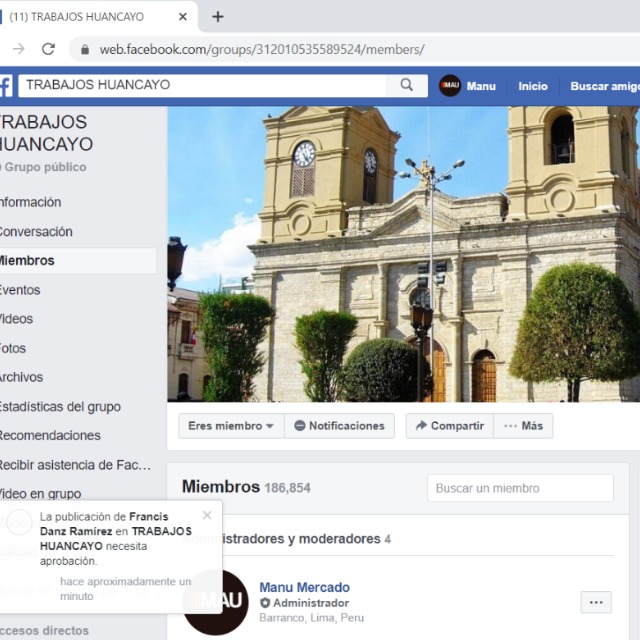Image resolution: width=640 pixels, height=640 pixels.
Task: Open a new browser tab
Action: point(218,17)
